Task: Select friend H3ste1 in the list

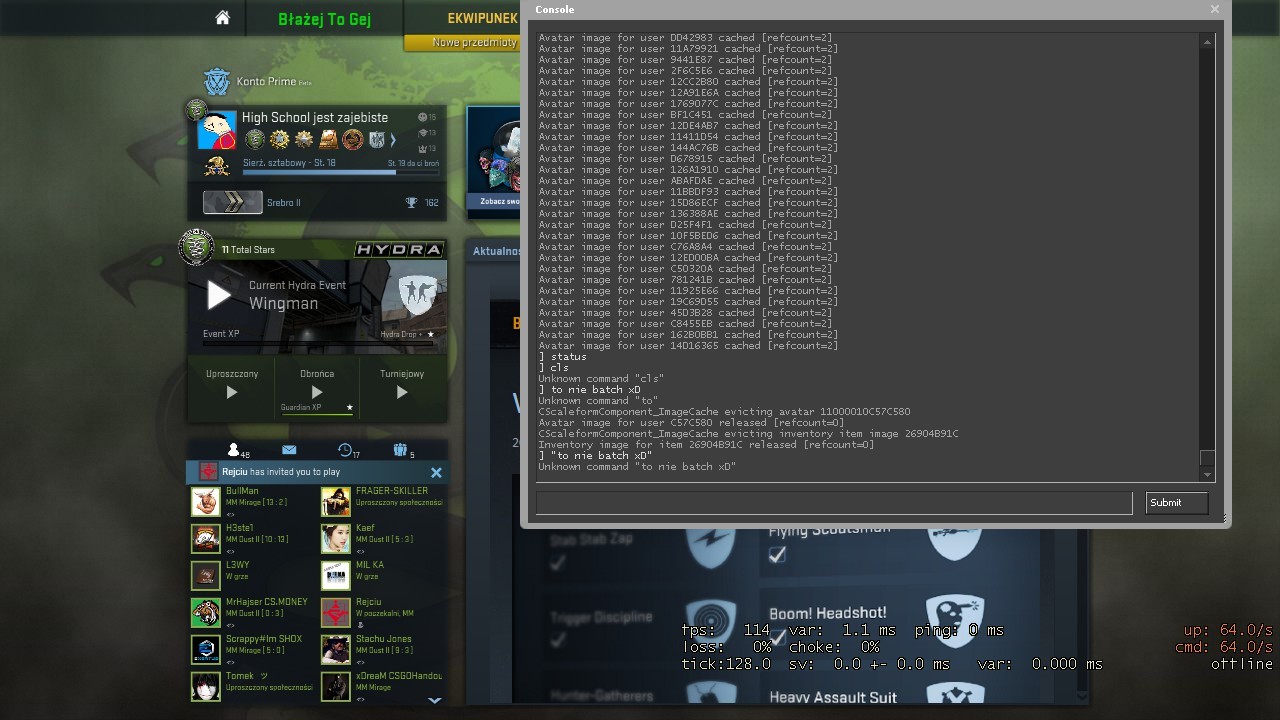Action: pyautogui.click(x=252, y=539)
